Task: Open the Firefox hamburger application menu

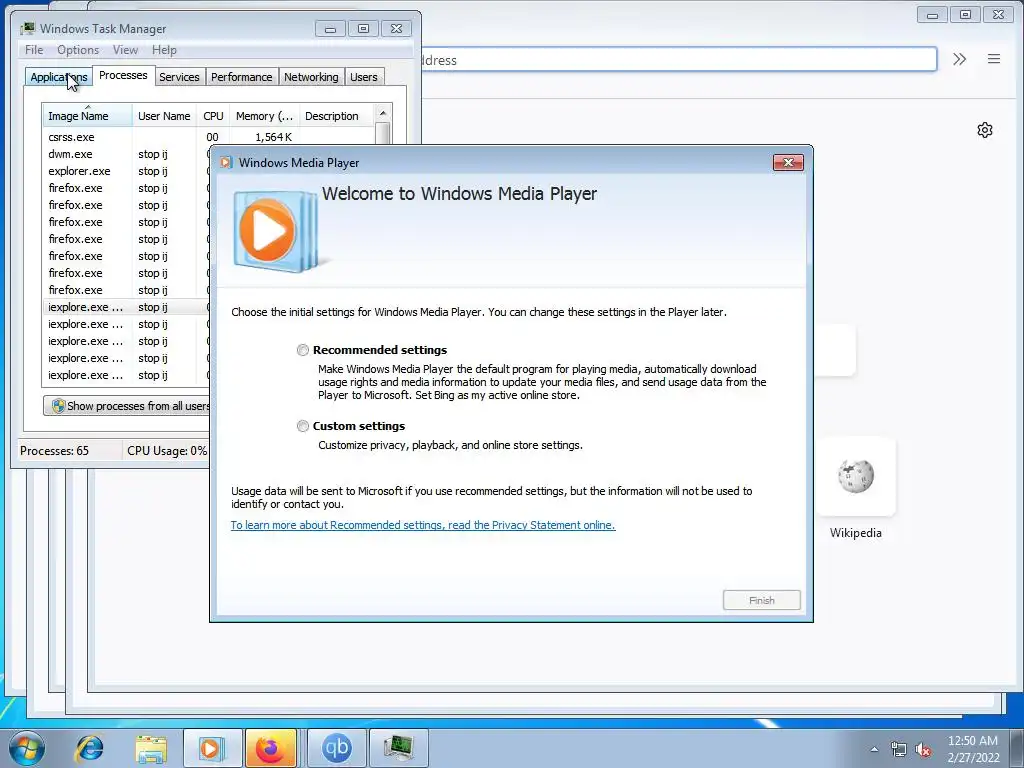Action: (994, 59)
